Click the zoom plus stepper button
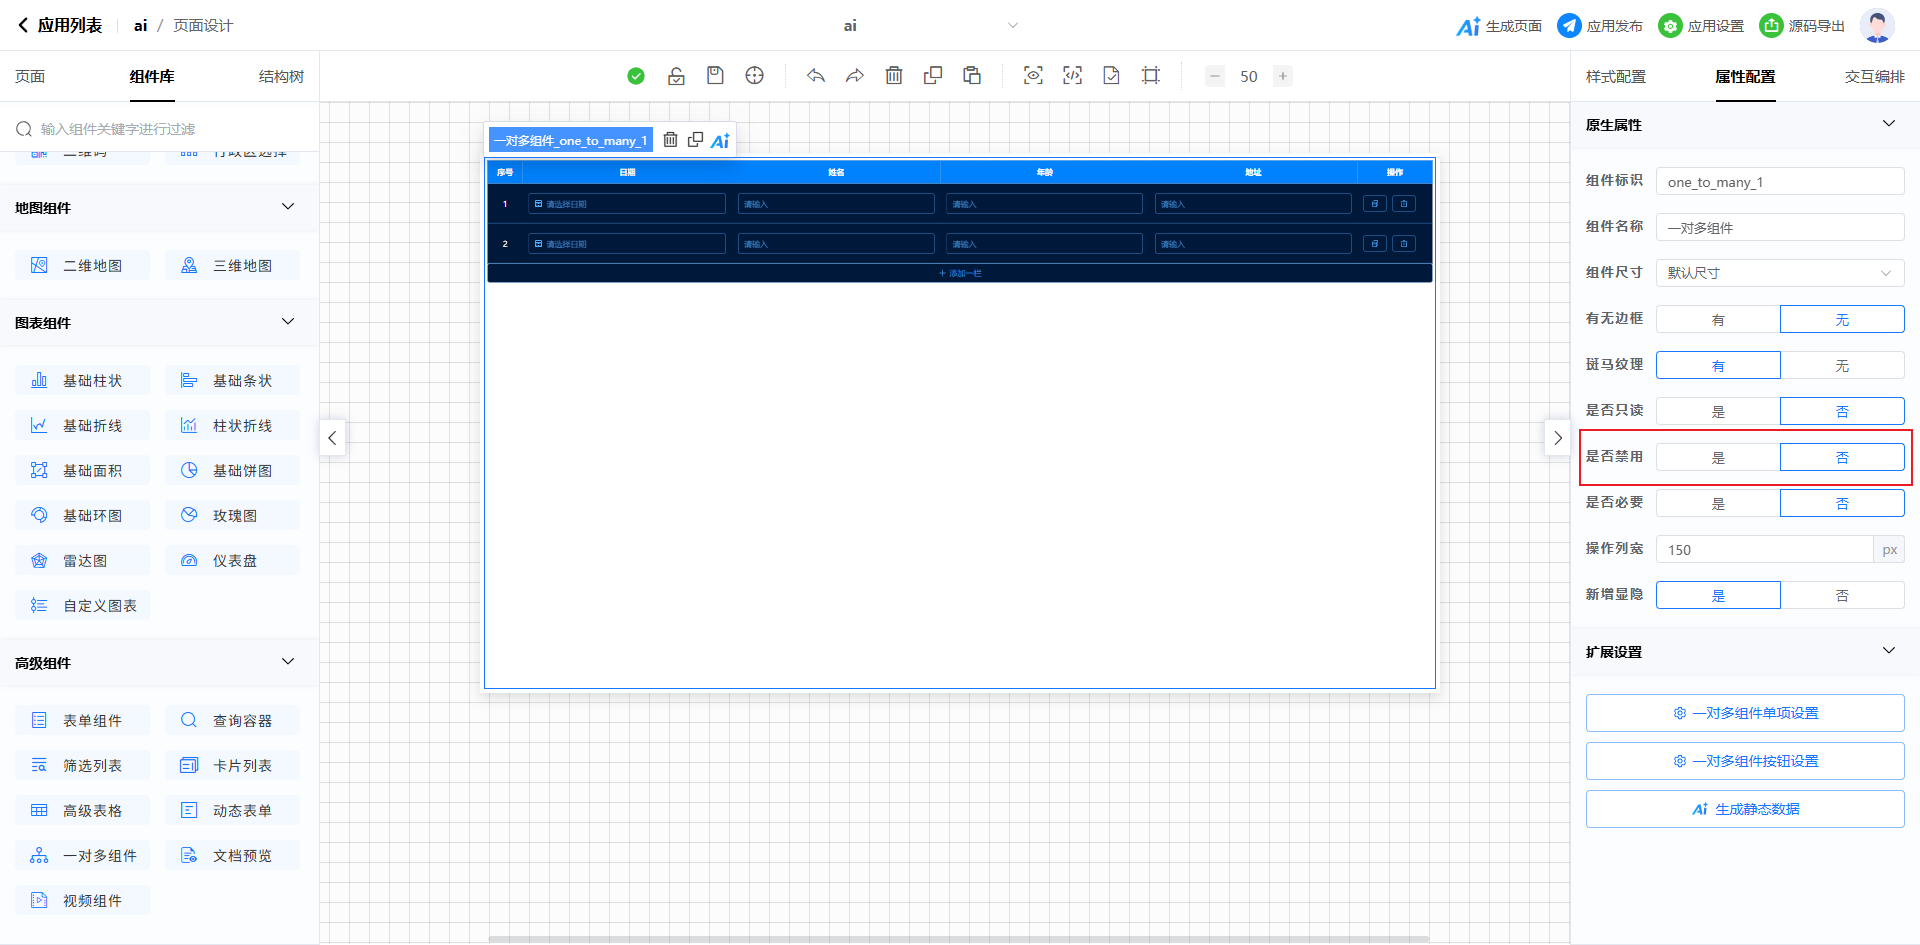Screen dimensions: 1920x945 coord(1283,76)
